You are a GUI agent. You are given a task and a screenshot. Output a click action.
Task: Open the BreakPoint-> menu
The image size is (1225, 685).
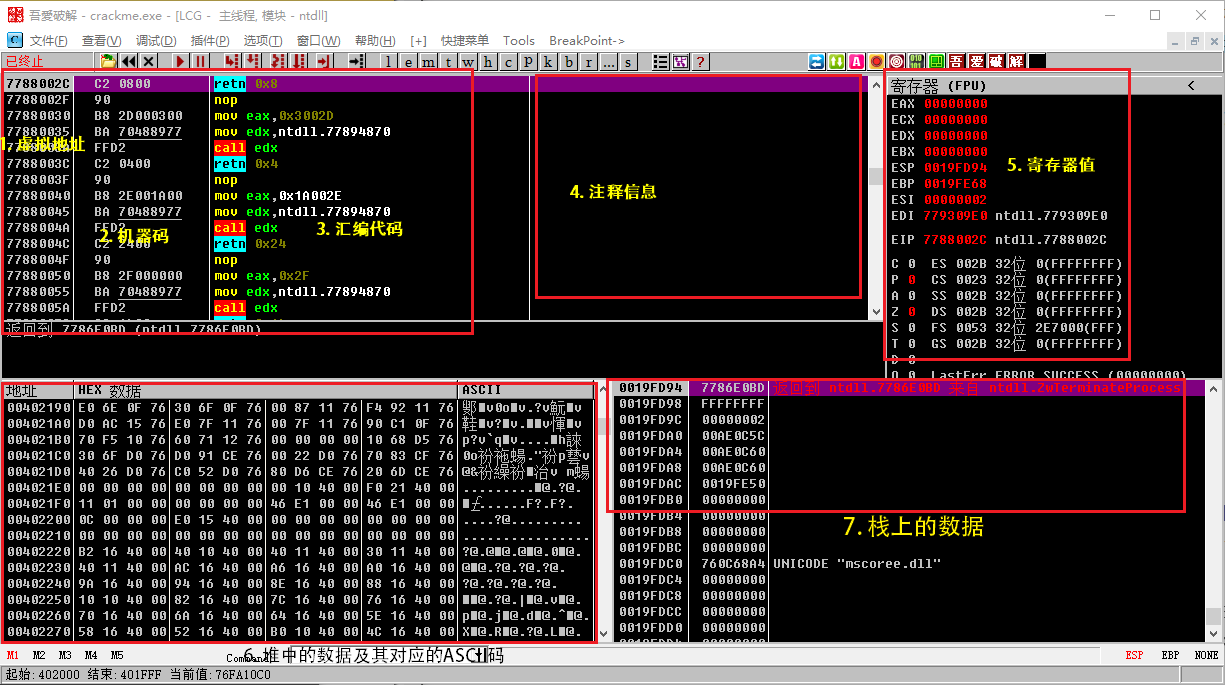[x=586, y=40]
